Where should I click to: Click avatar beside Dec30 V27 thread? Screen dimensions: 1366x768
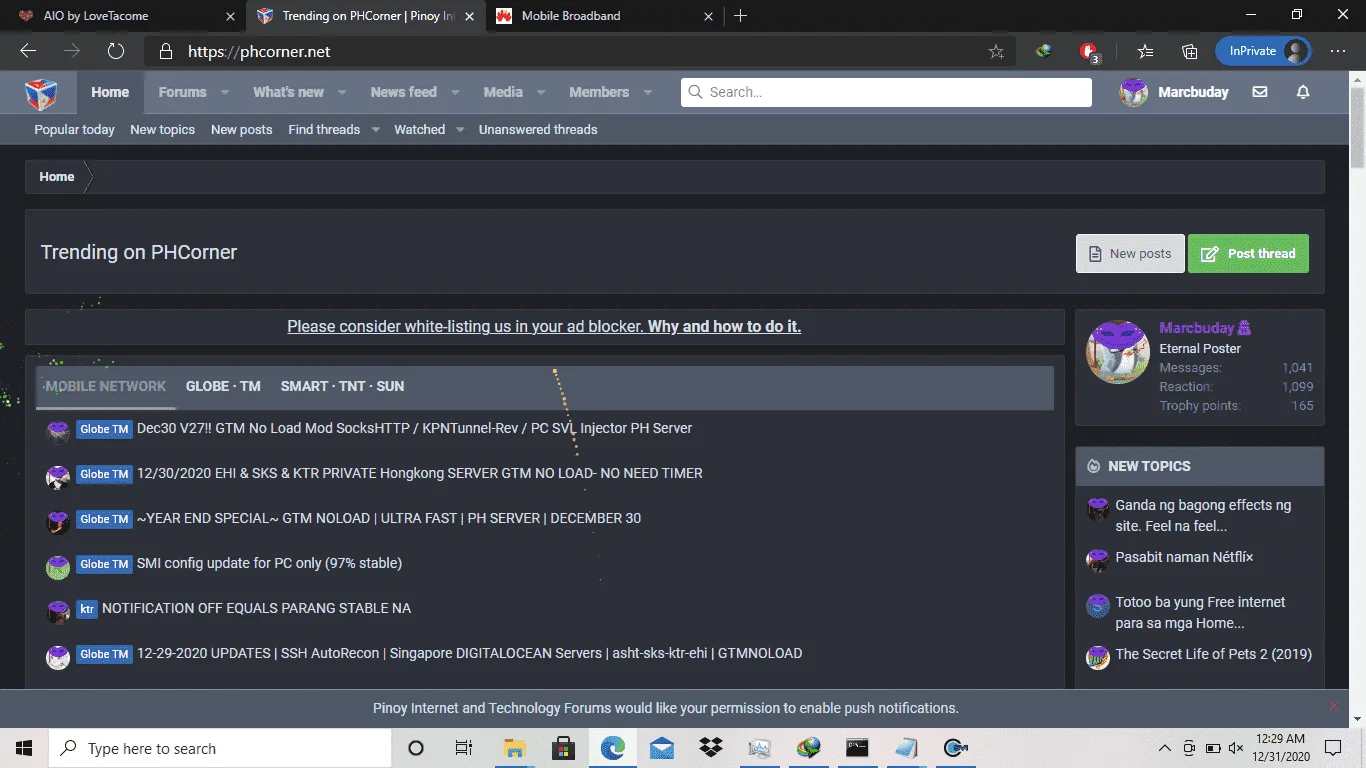pyautogui.click(x=58, y=431)
